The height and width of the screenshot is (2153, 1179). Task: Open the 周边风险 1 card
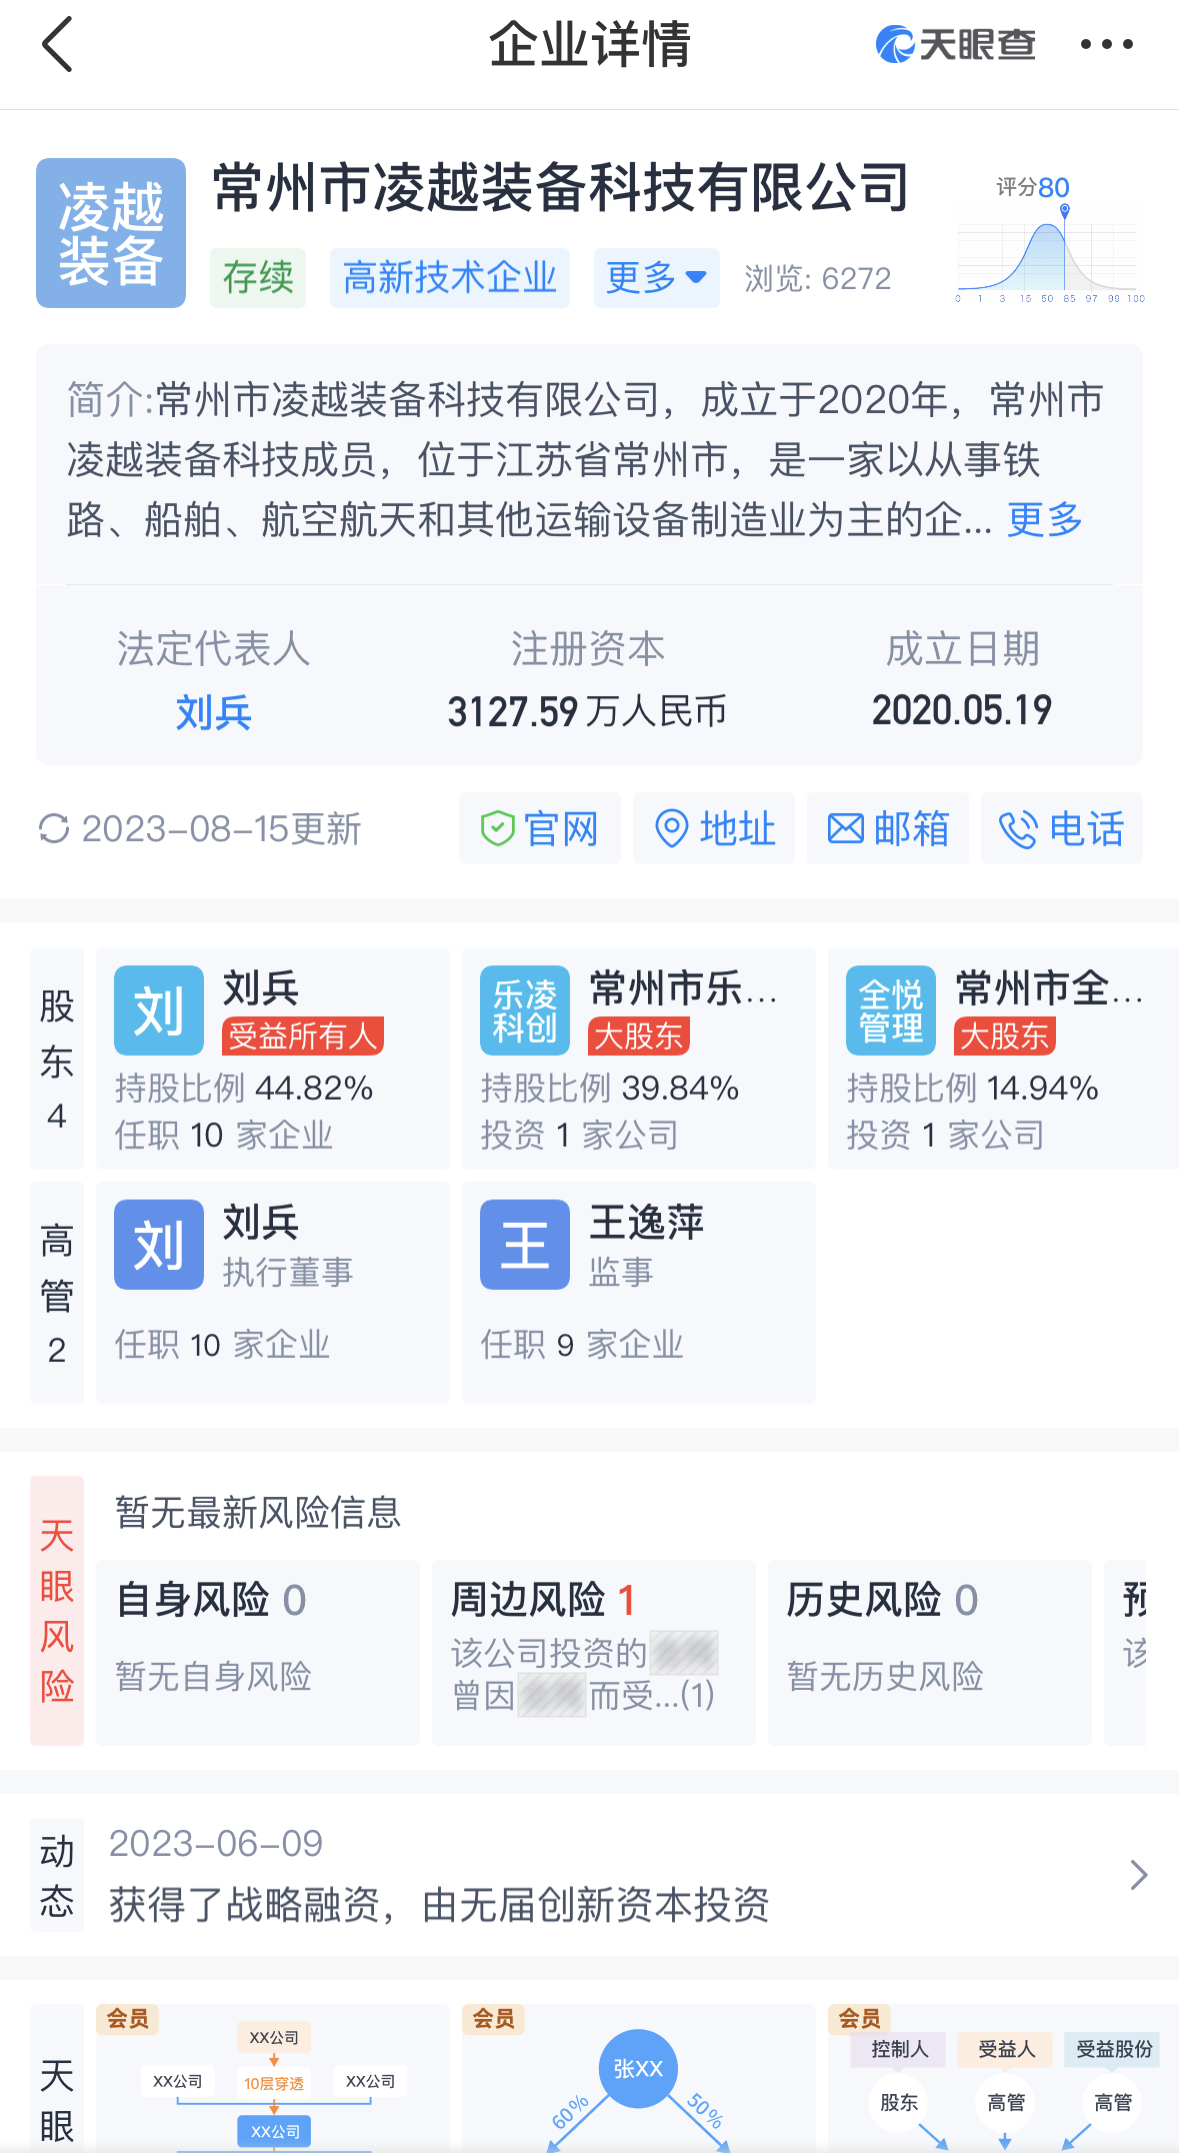point(594,1652)
